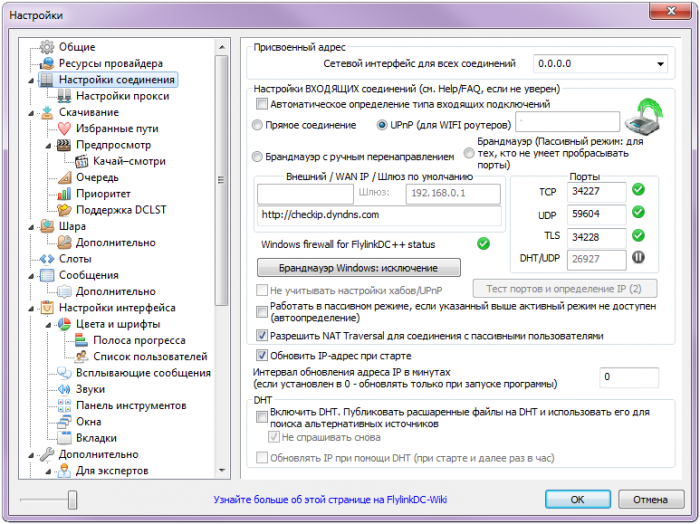This screenshot has height=524, width=700.
Task: Enable automatic incoming connection type detection checkbox
Action: tap(263, 104)
